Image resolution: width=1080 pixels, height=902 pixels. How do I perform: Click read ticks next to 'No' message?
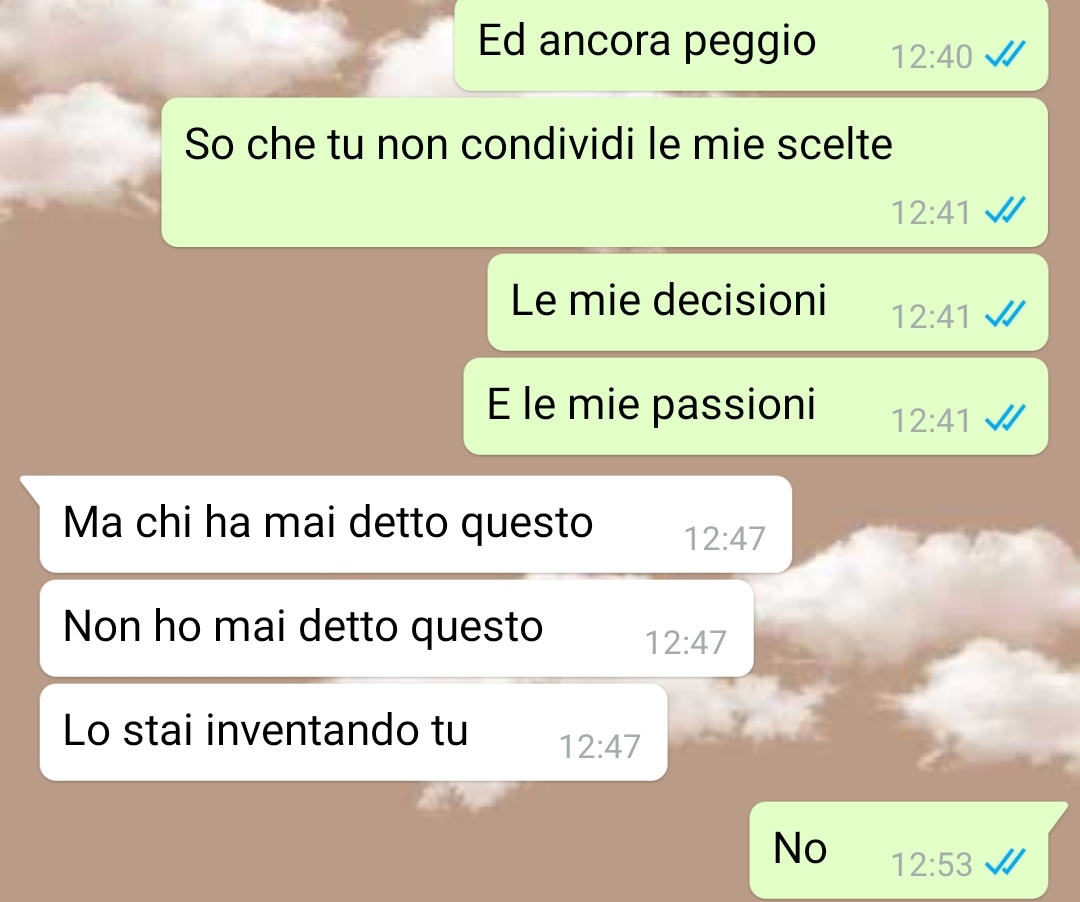point(1006,862)
